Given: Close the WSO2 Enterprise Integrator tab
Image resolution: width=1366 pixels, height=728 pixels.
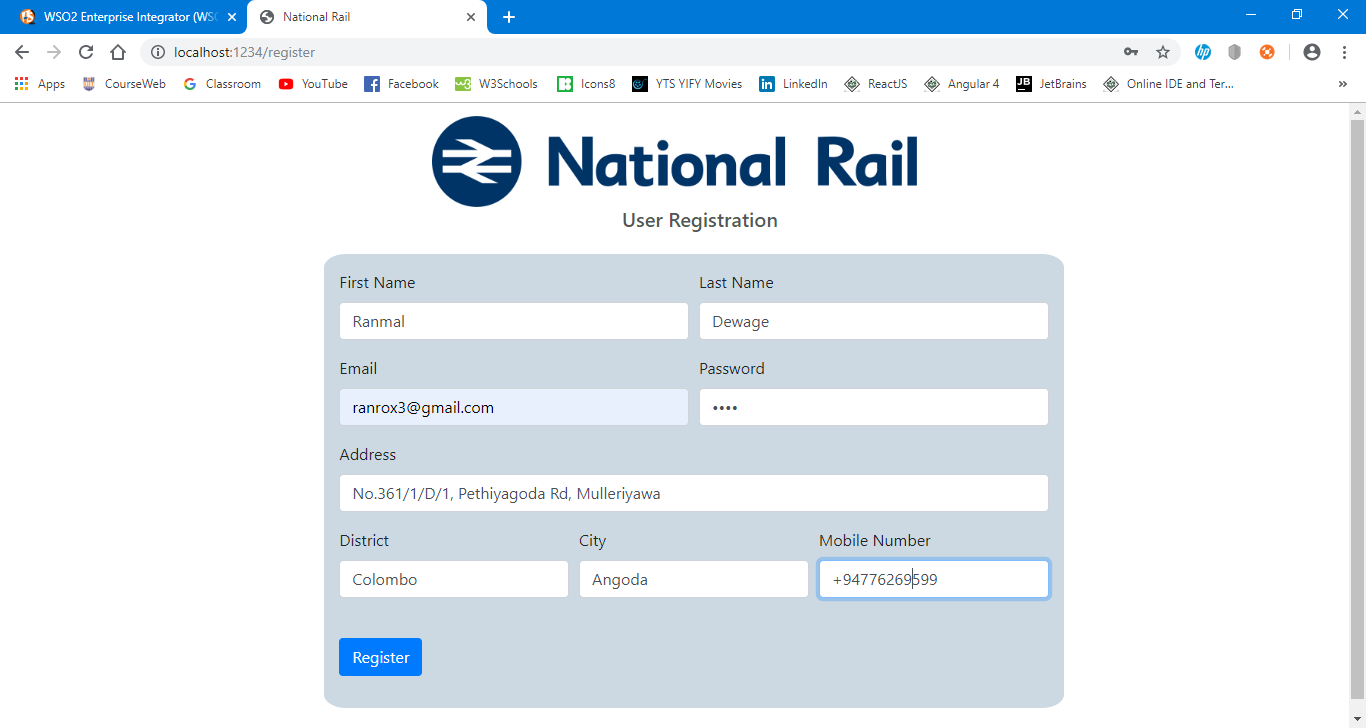Looking at the screenshot, I should pos(232,17).
